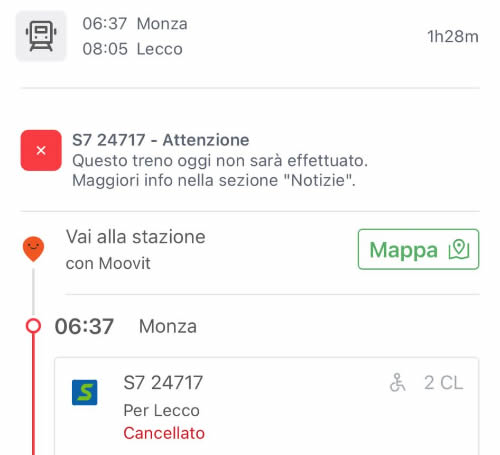Tap the blue S suburban line logo
The height and width of the screenshot is (455, 500).
pyautogui.click(x=85, y=392)
